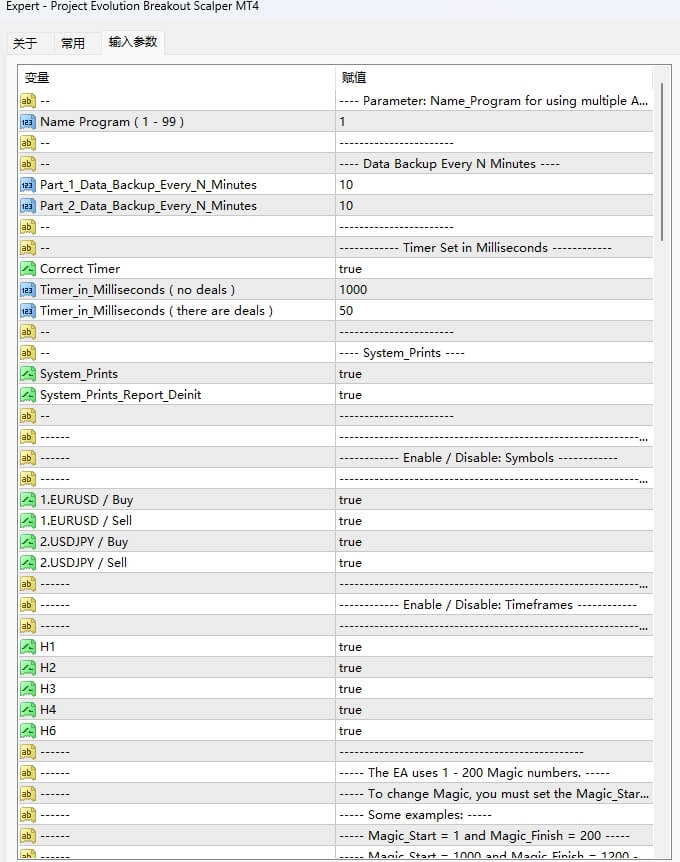Click the boolean icon beside Correct Timer
The height and width of the screenshot is (862, 680).
tap(28, 268)
